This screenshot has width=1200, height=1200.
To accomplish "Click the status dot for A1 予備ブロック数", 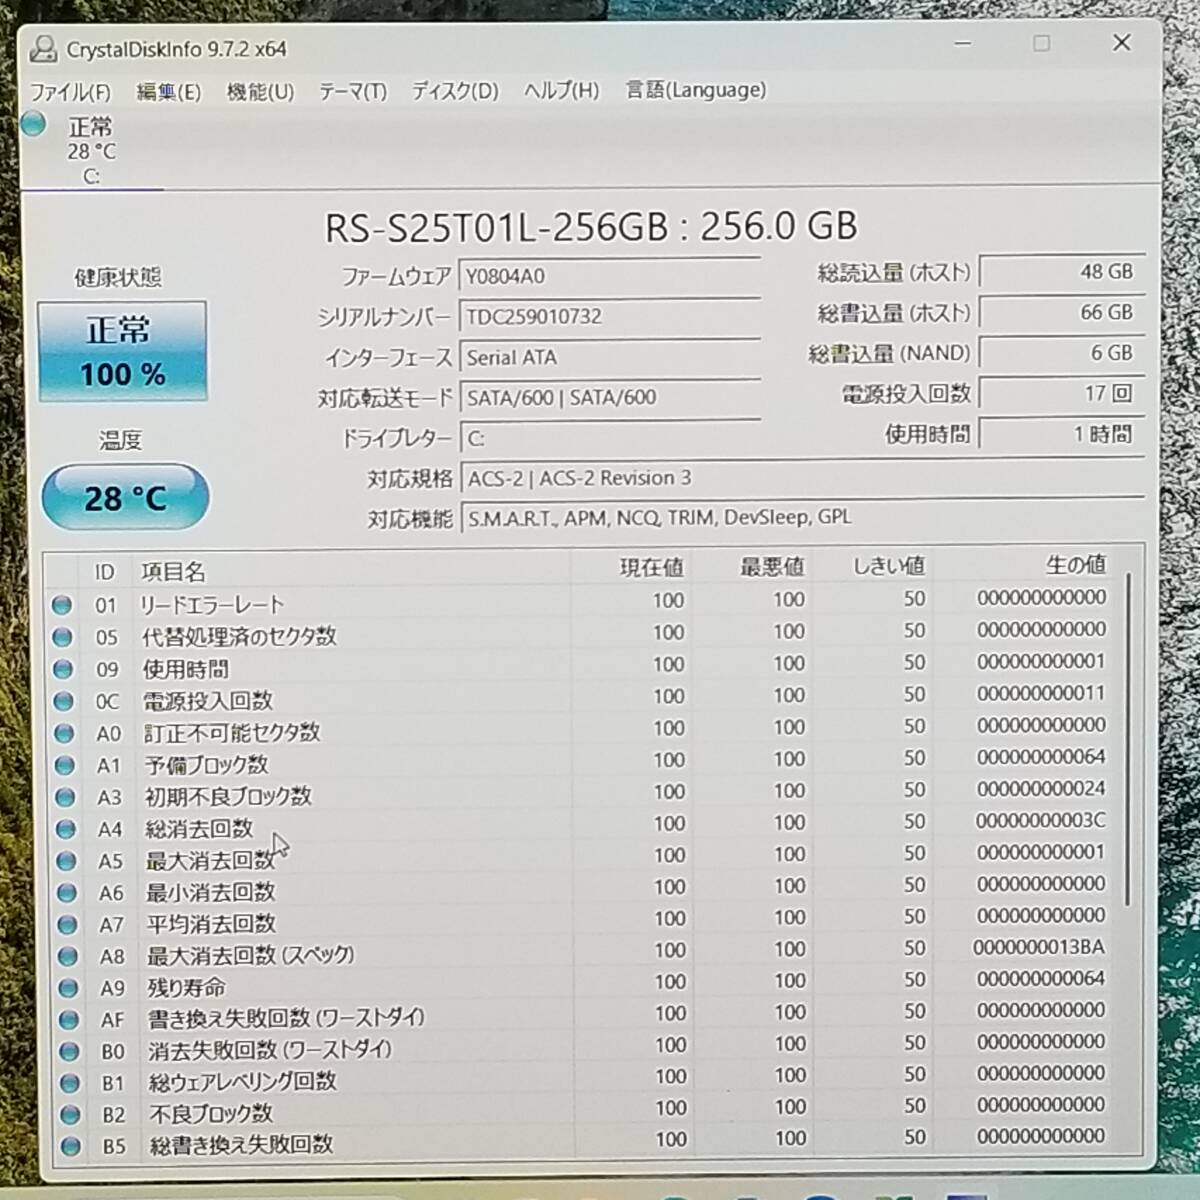I will click(x=64, y=765).
